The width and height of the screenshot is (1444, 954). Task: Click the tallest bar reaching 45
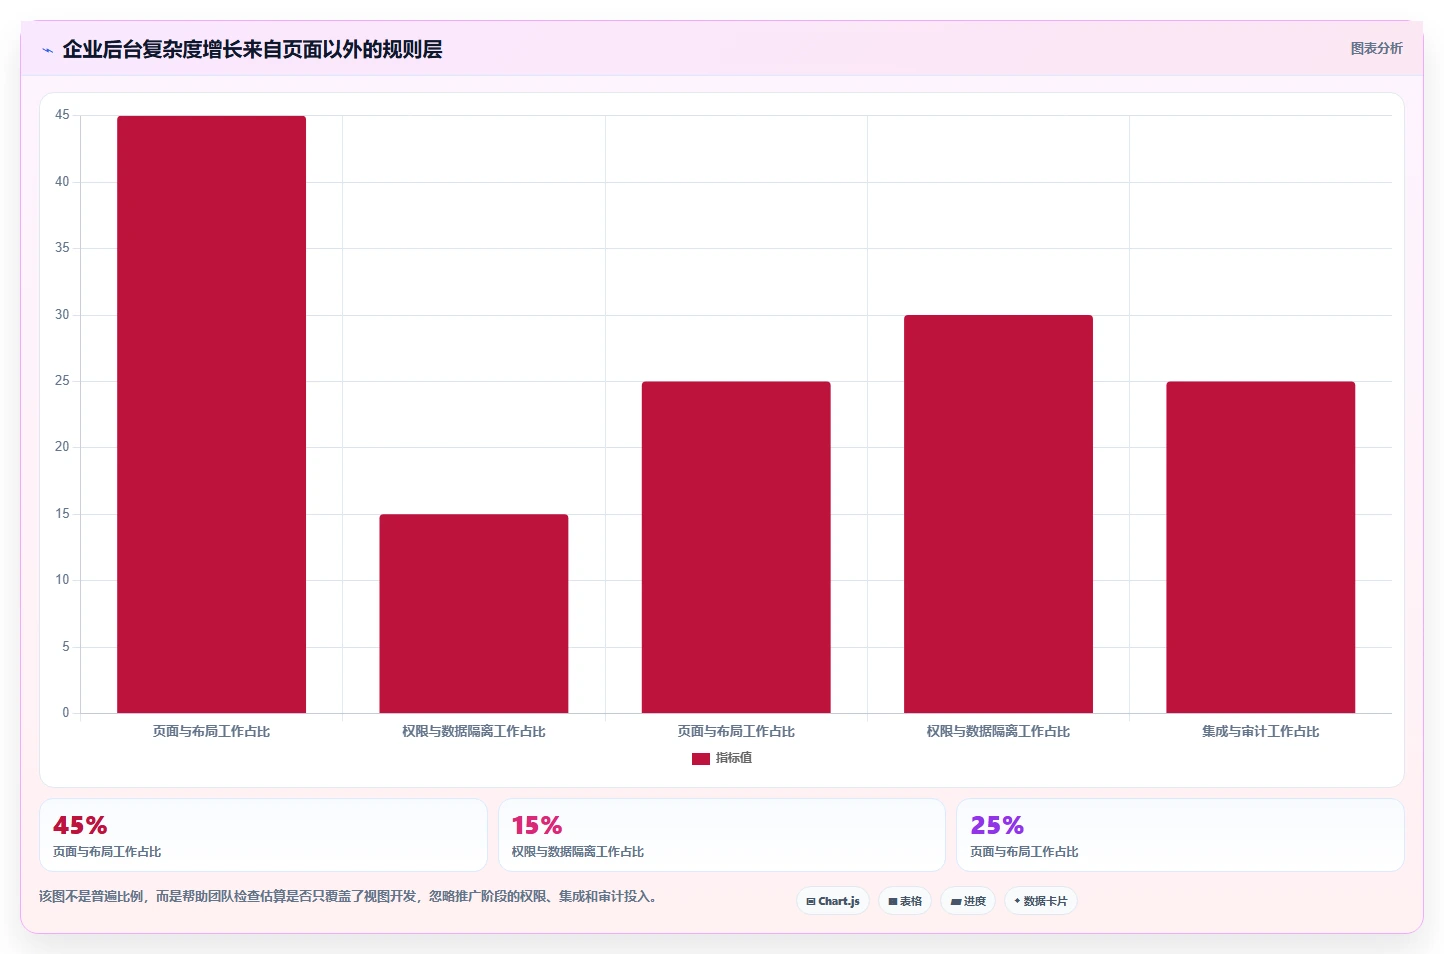(212, 414)
